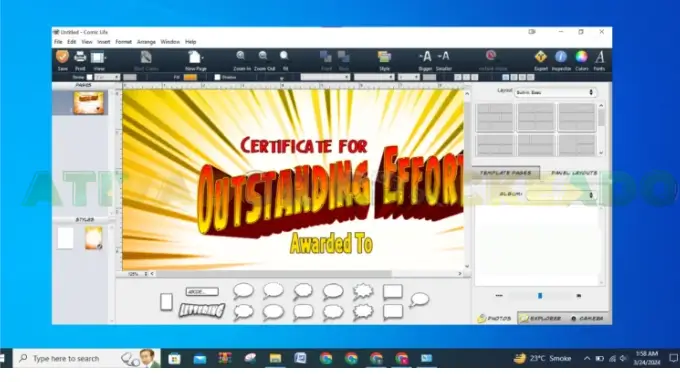Open the Layout dropdown
Image resolution: width=680 pixels, height=382 pixels.
(x=556, y=92)
